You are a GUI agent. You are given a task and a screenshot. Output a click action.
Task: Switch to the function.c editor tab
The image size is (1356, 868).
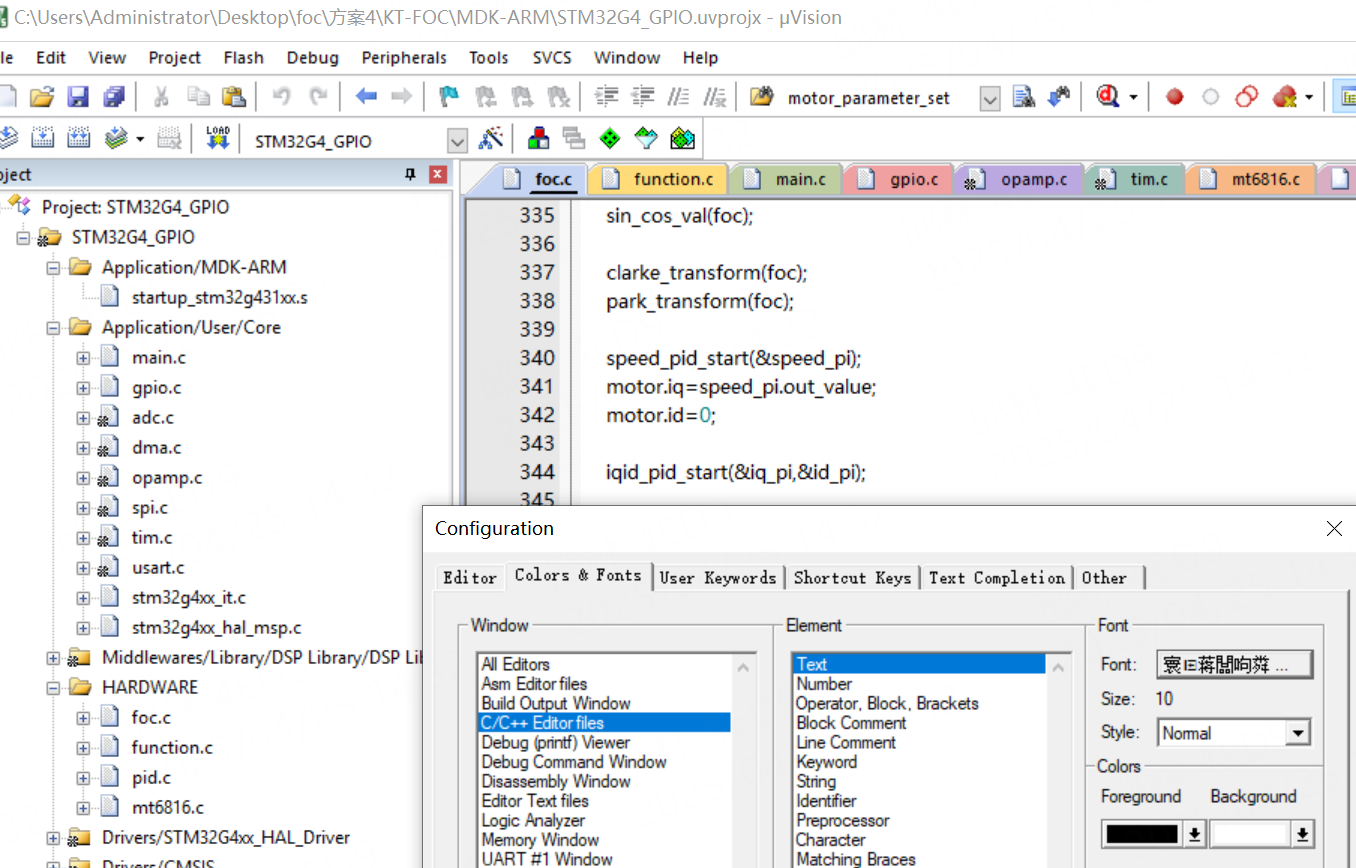(658, 179)
